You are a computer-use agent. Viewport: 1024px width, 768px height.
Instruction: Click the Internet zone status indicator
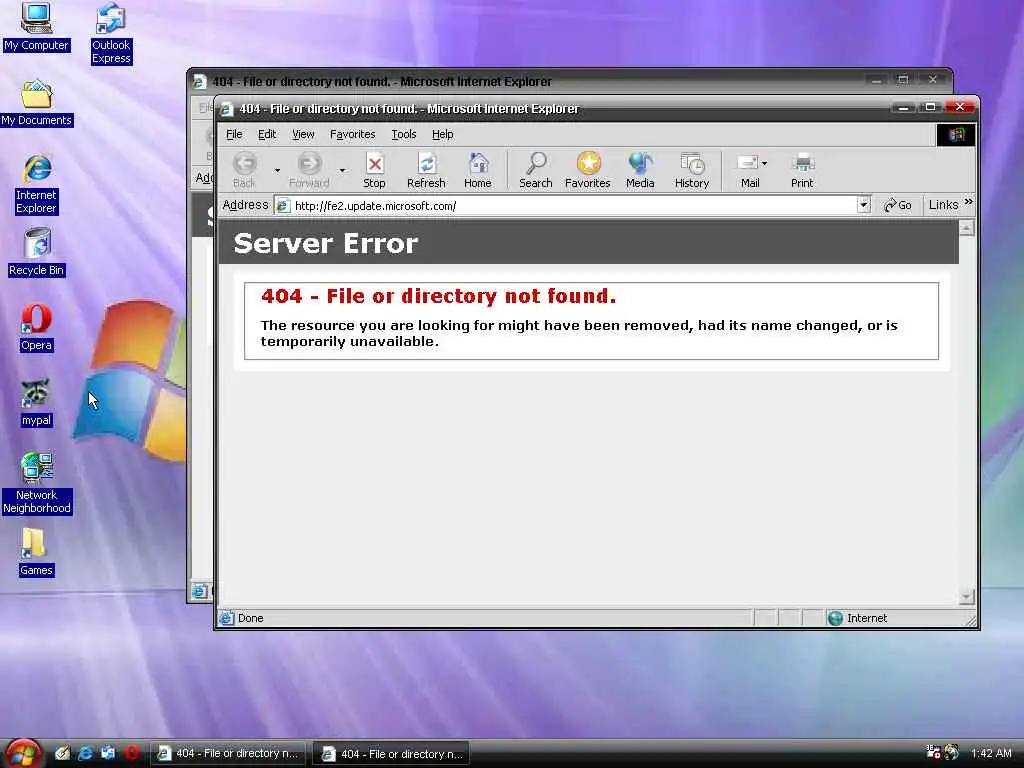tap(857, 618)
